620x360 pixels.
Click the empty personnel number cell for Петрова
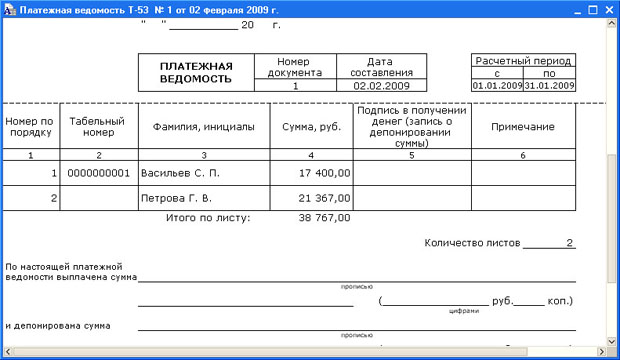coord(99,198)
